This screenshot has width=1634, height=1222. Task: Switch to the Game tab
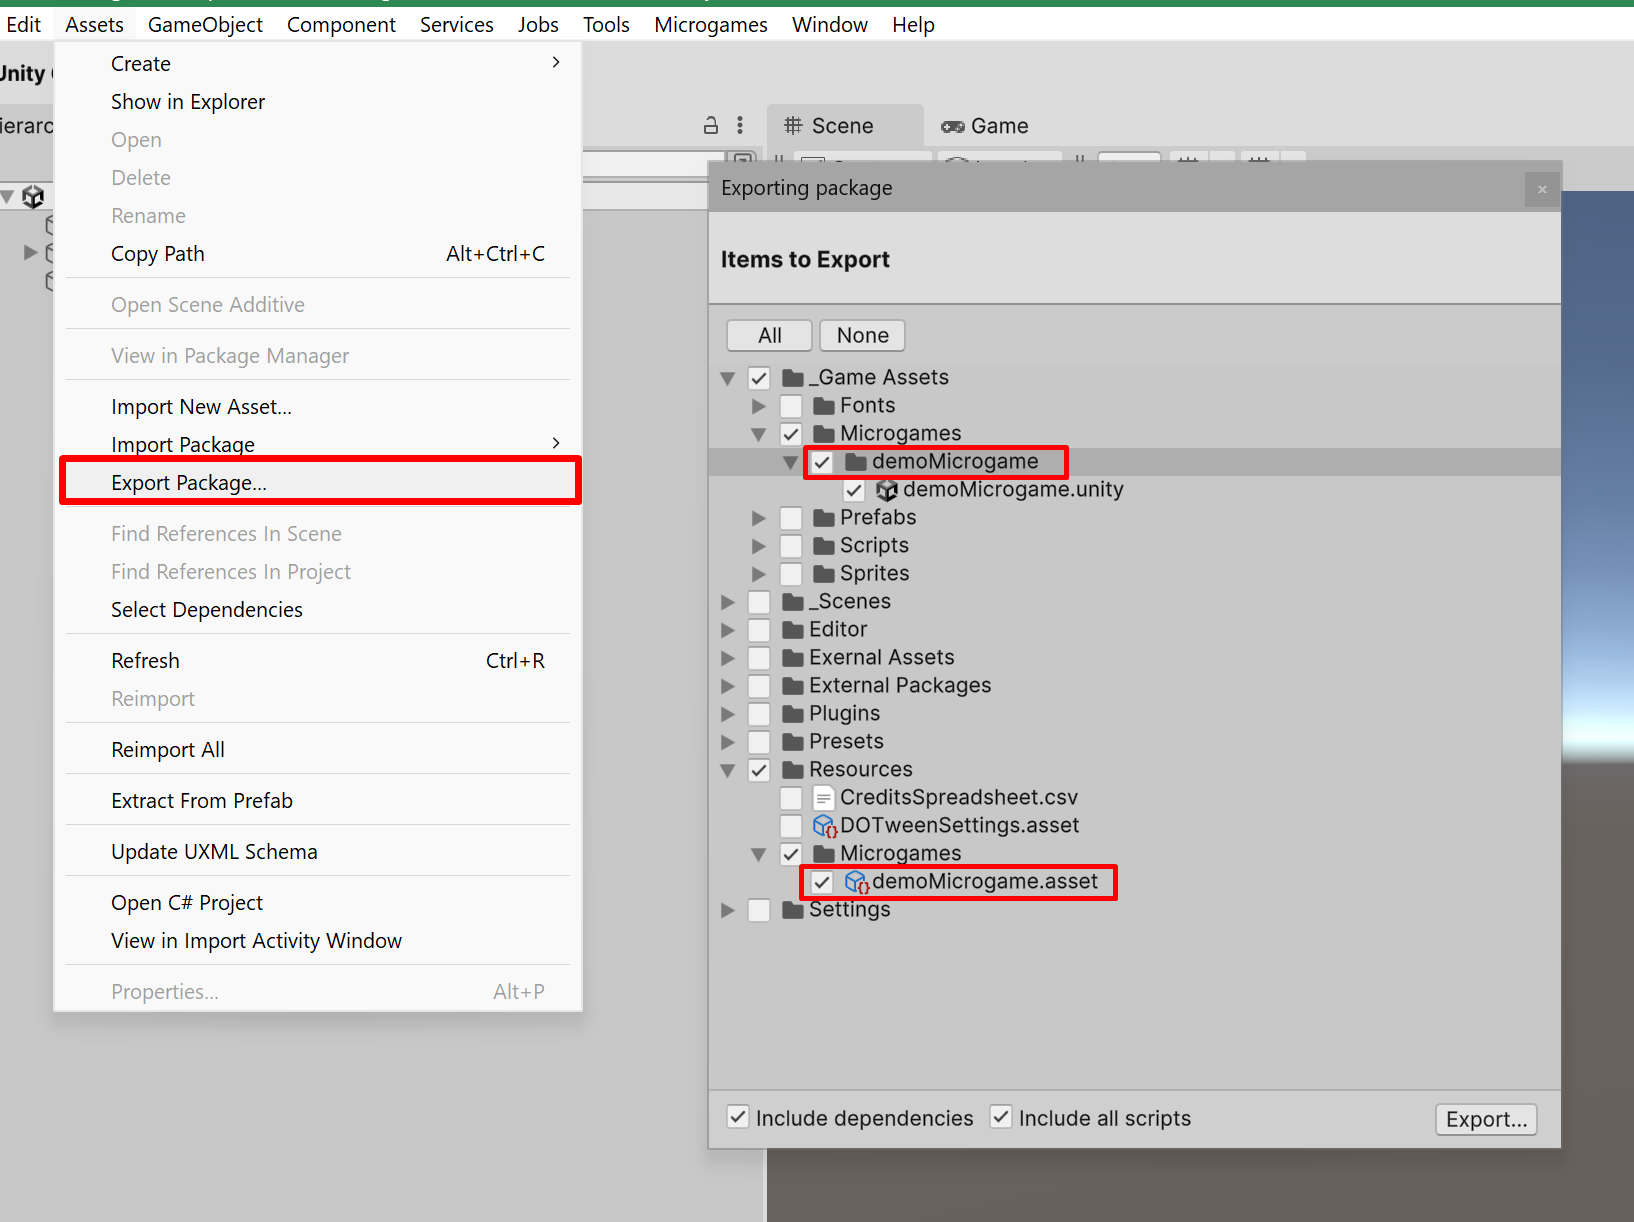(x=986, y=126)
